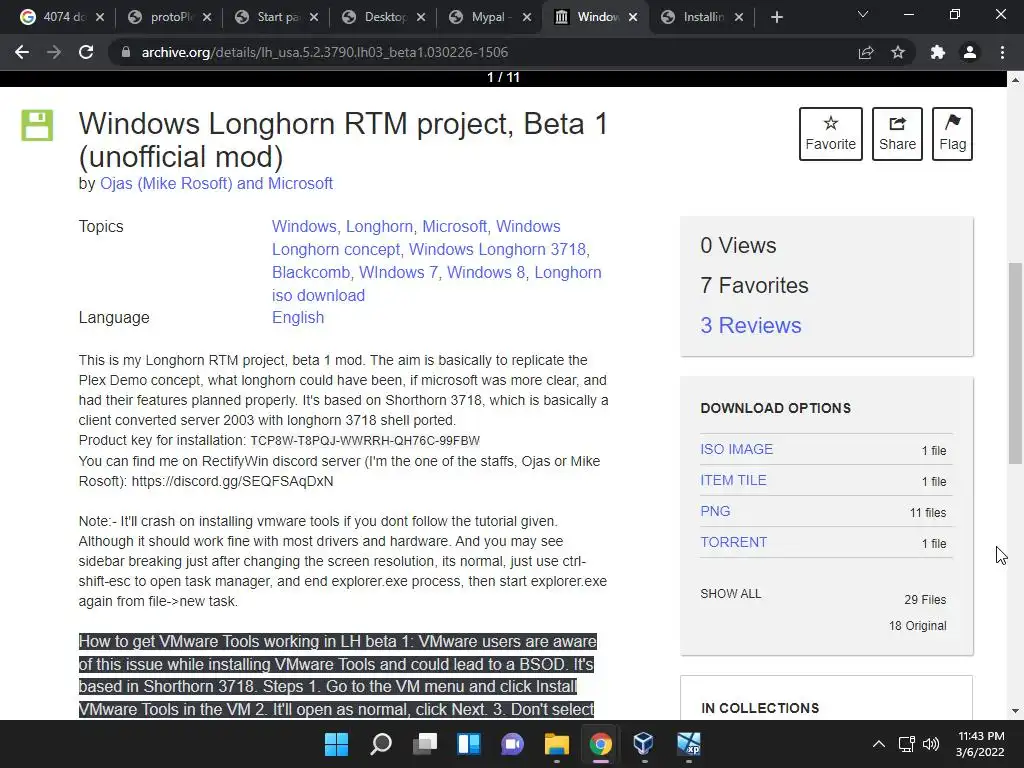This screenshot has width=1024, height=768.
Task: Open the PNG download option
Action: (715, 511)
